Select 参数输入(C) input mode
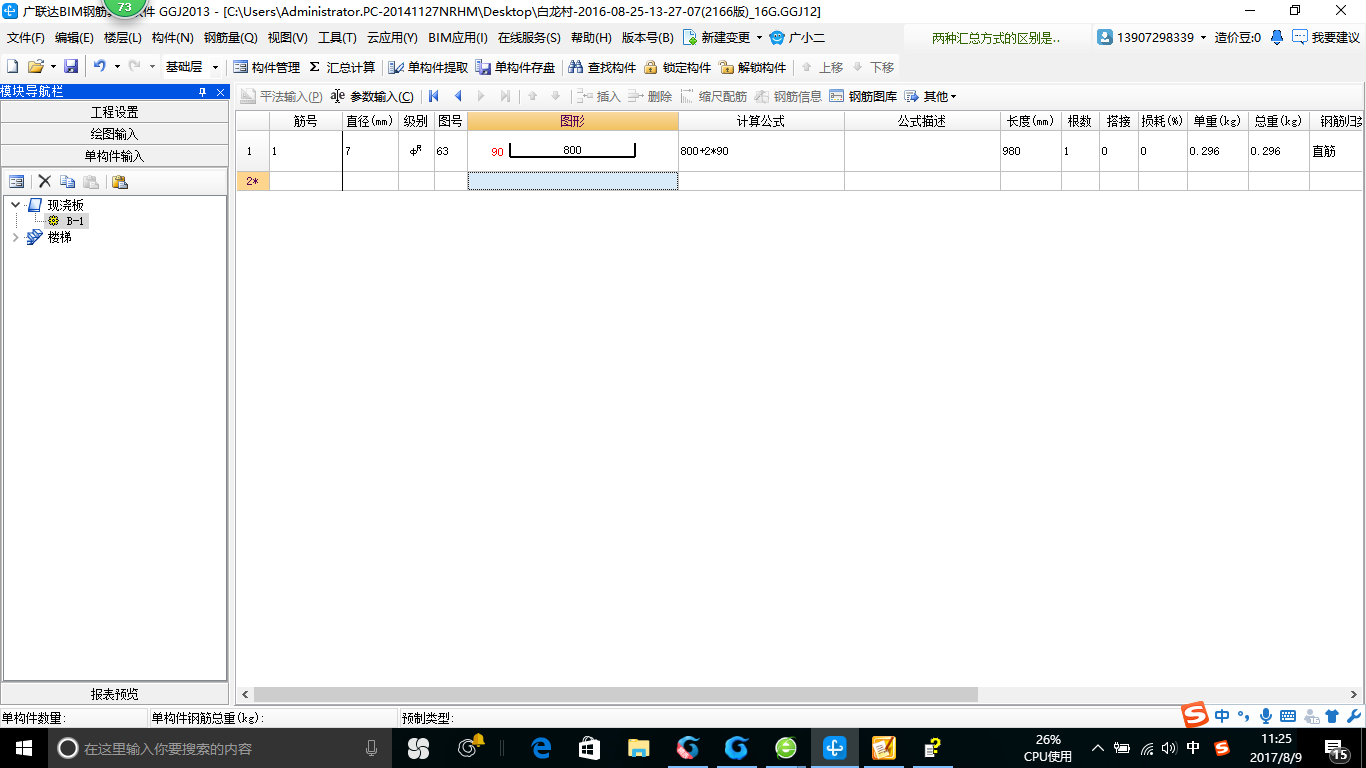Image resolution: width=1366 pixels, height=768 pixels. tap(371, 97)
